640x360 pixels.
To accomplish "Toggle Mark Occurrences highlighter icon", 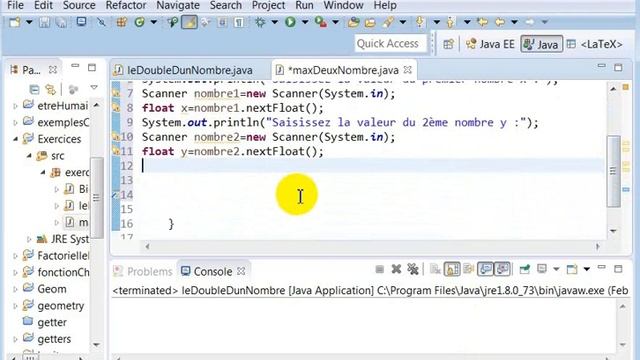I will tap(189, 22).
